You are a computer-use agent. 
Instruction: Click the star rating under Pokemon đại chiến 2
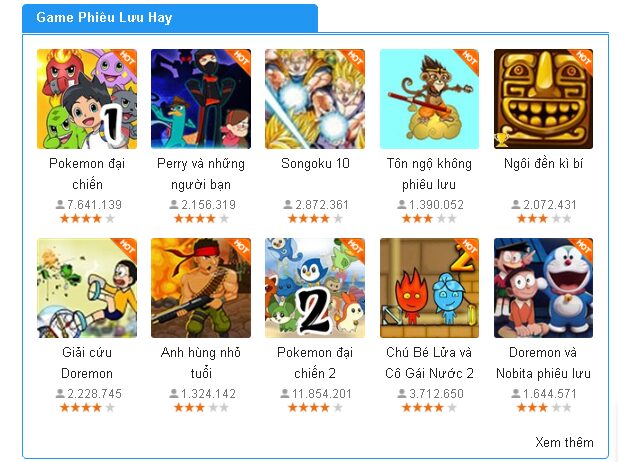coord(315,408)
